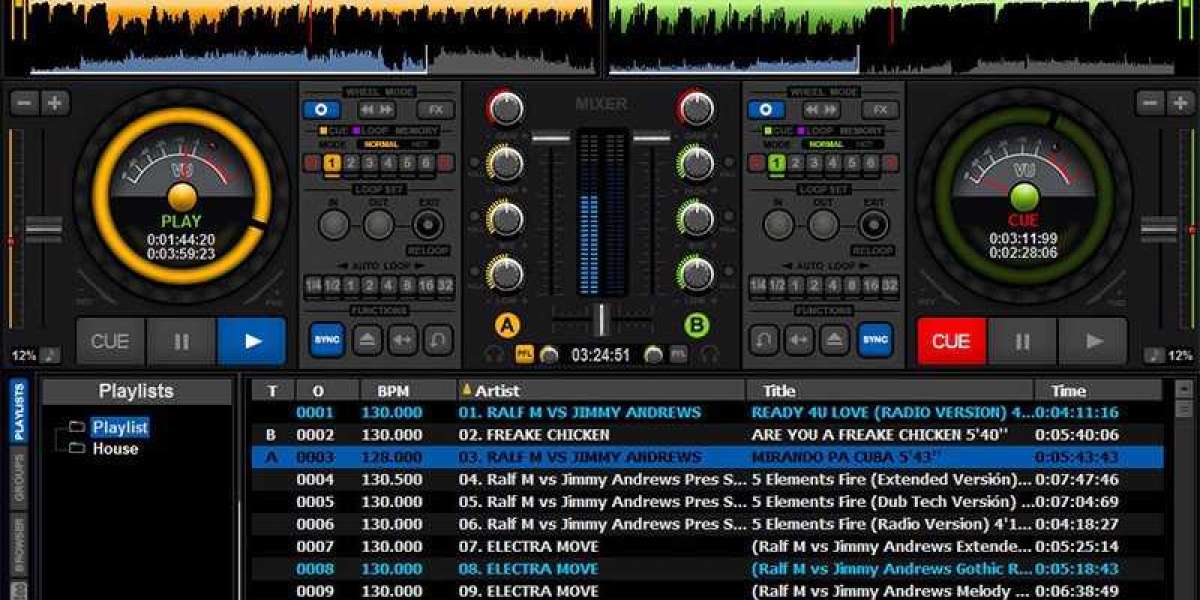Enable vinyl wheel mode on deck A
This screenshot has height=600, width=1200.
pos(322,109)
